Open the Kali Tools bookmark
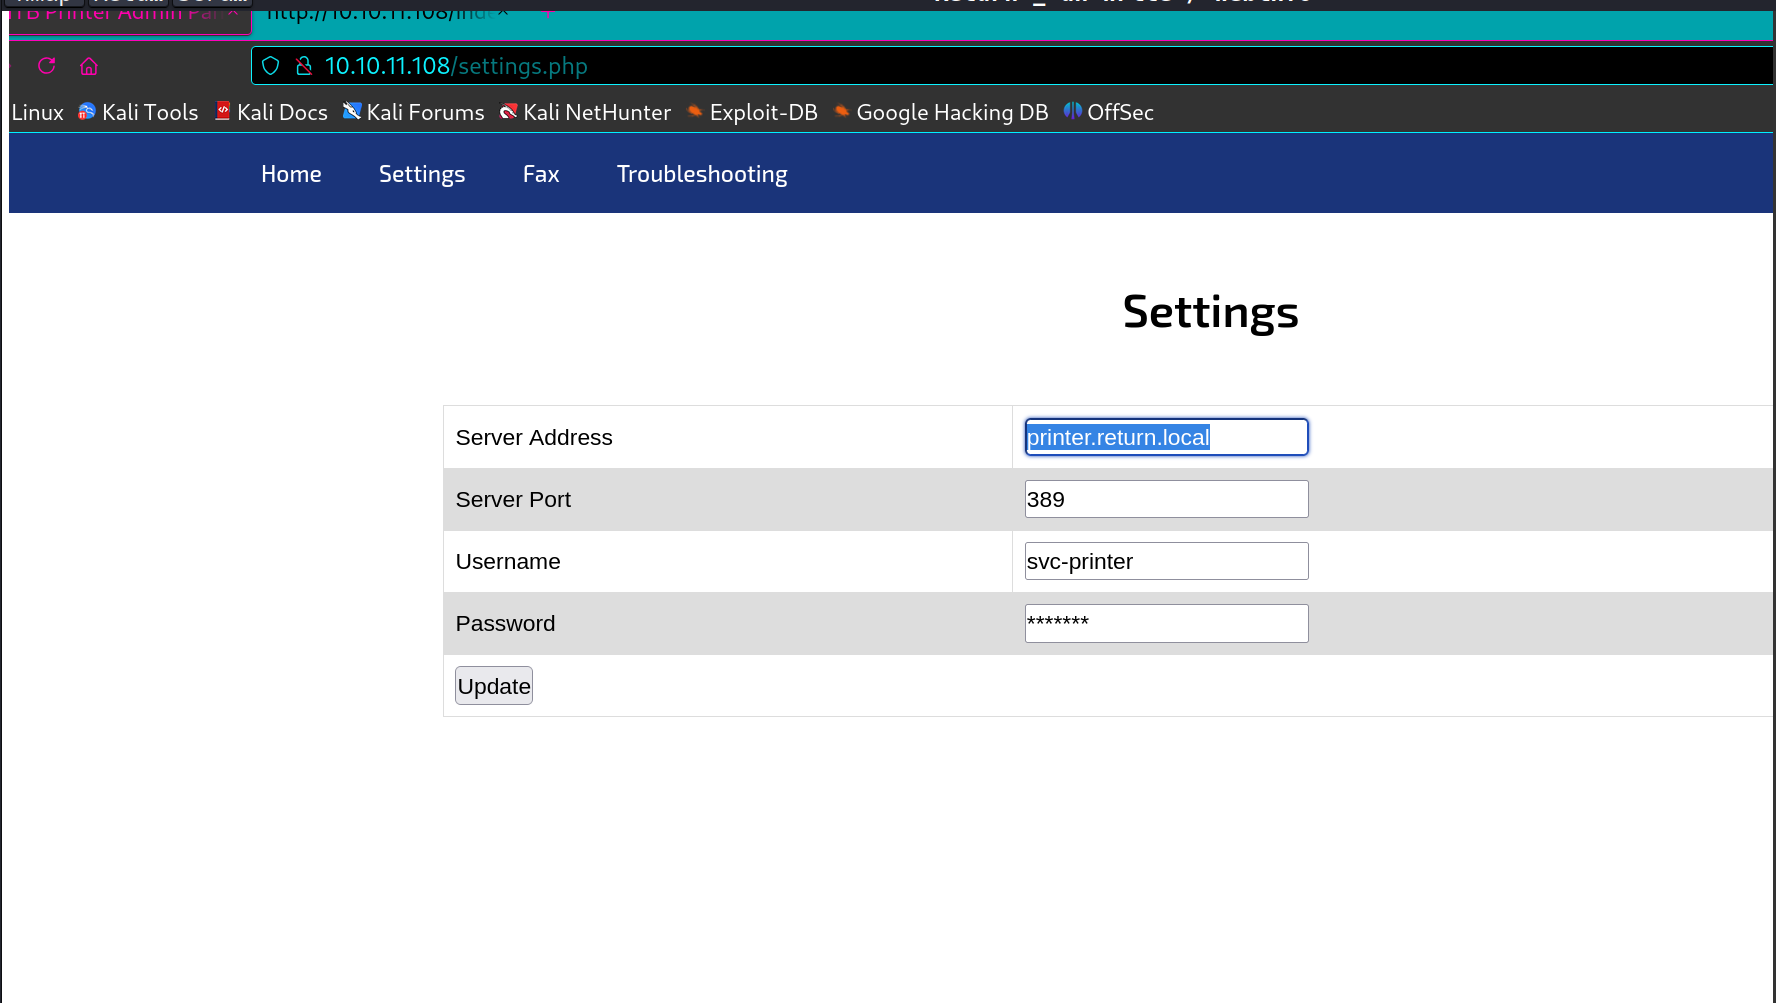 [x=138, y=112]
